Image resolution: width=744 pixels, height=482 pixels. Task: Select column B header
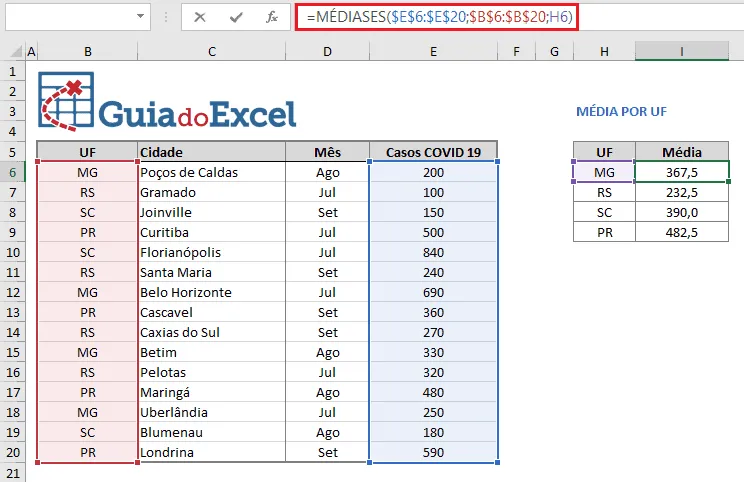pos(88,52)
